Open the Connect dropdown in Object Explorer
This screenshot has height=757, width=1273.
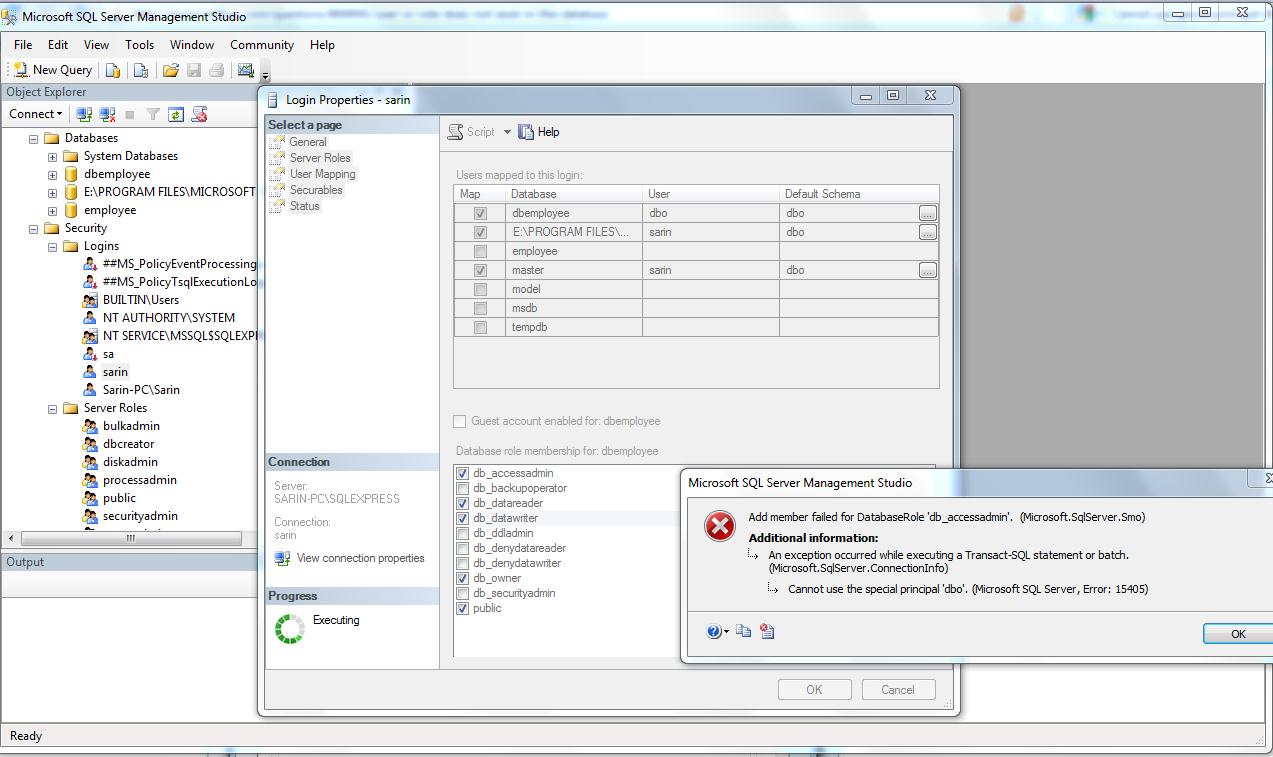click(x=36, y=114)
